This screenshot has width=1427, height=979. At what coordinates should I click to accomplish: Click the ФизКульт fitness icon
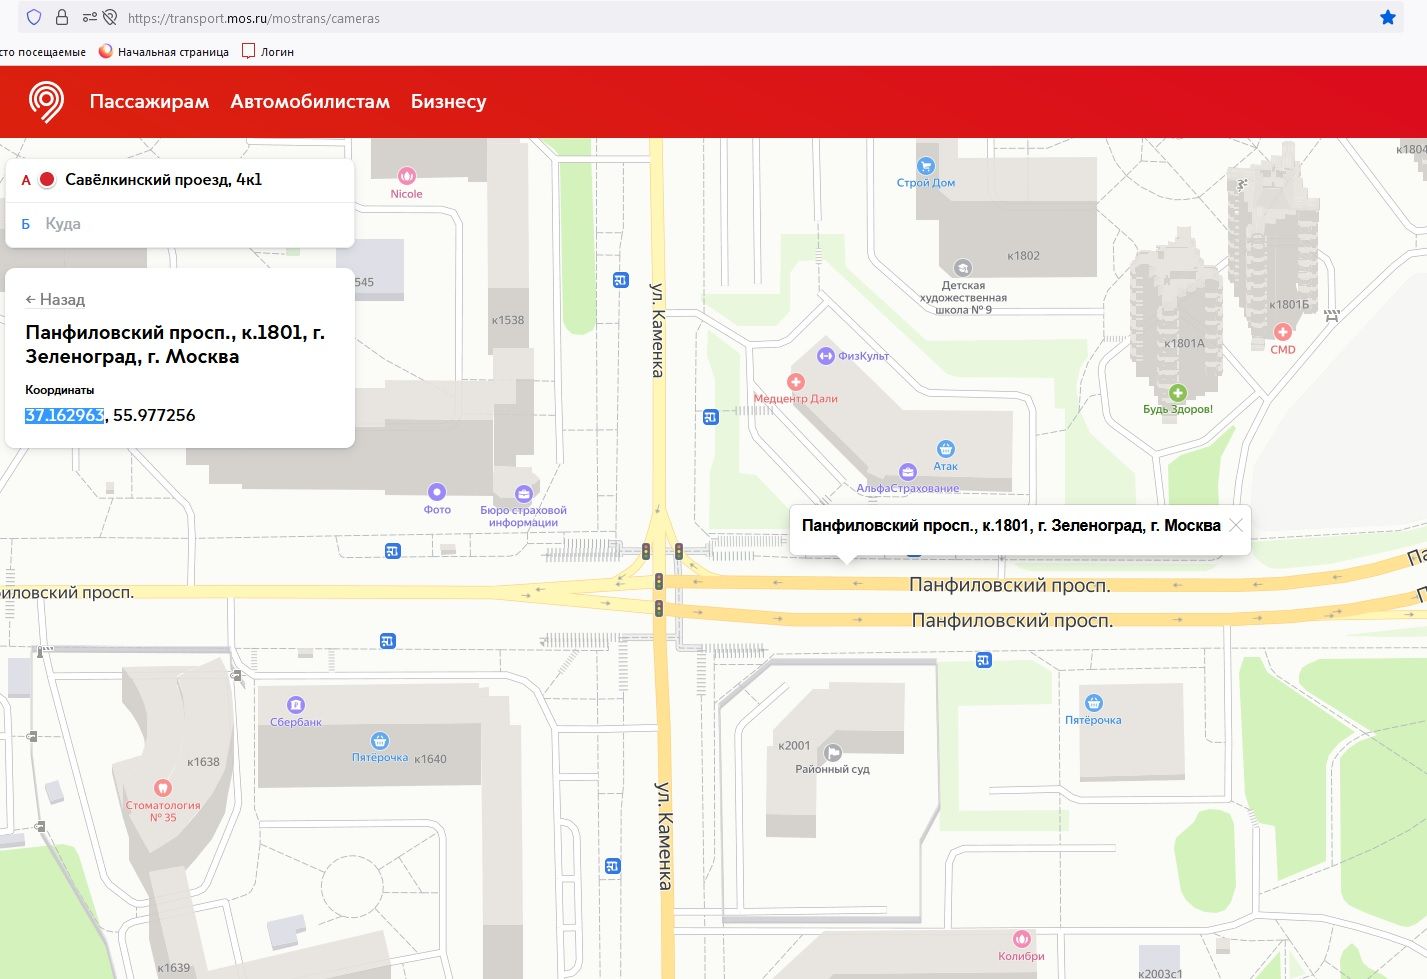point(826,356)
